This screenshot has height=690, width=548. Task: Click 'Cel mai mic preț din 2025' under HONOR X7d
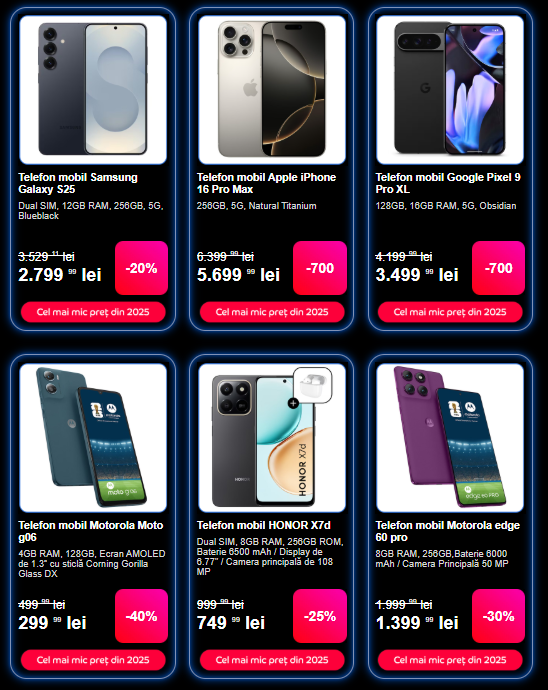pos(272,660)
